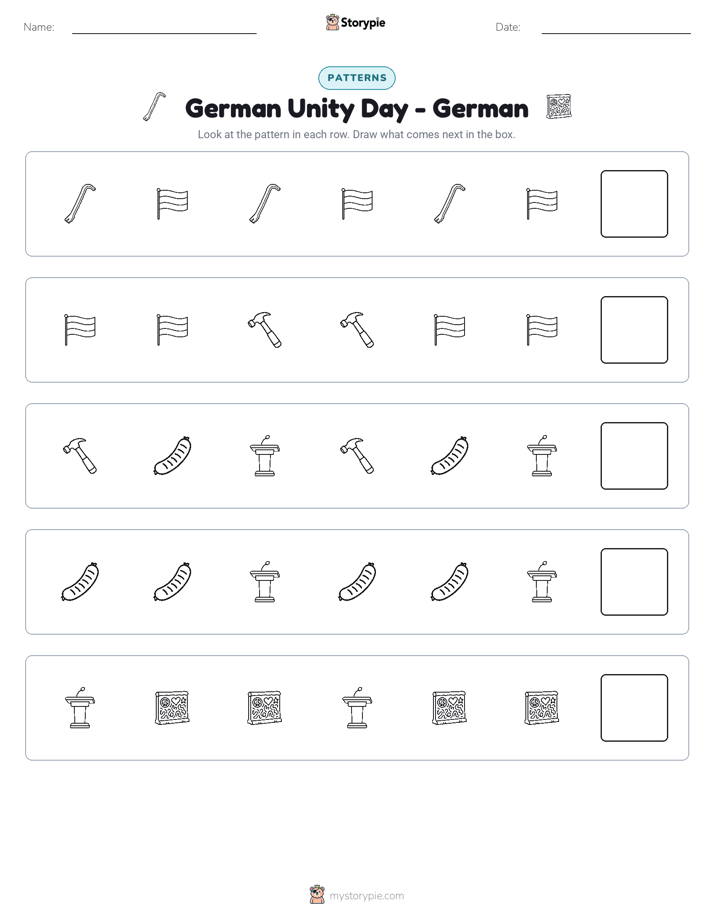Click the bear icon in the page footer
The image size is (714, 924).
(x=317, y=895)
